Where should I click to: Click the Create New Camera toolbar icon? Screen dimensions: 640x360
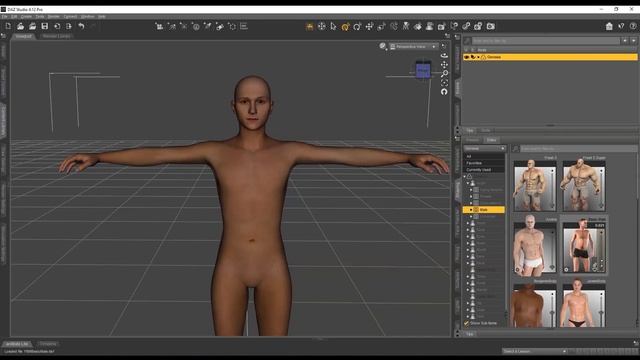coord(159,27)
